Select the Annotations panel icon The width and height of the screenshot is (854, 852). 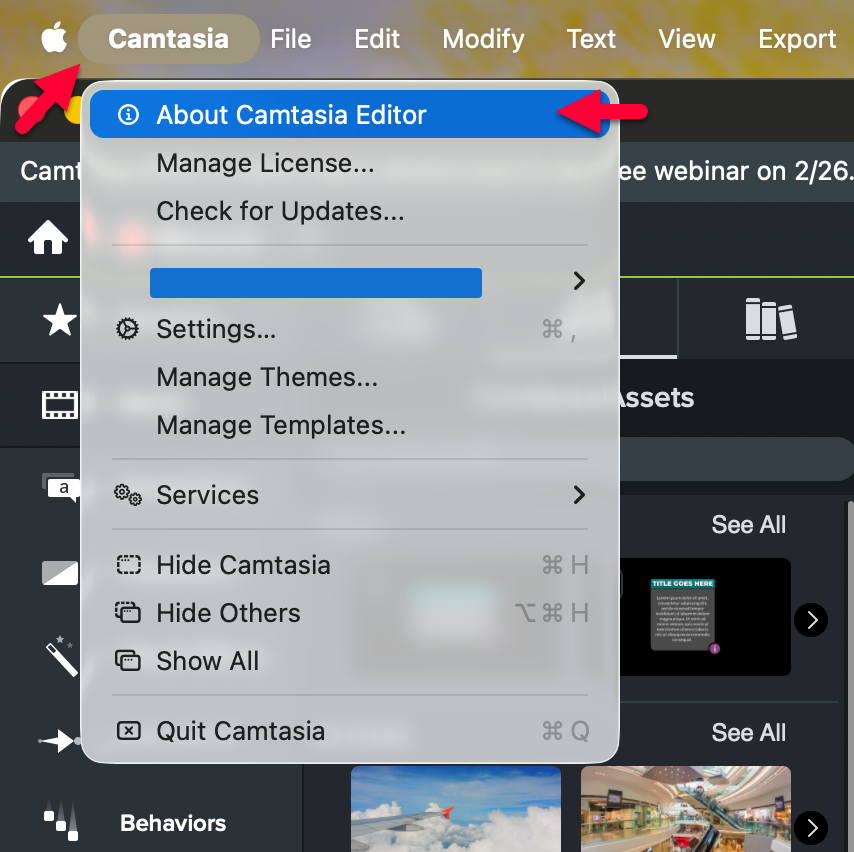point(60,487)
